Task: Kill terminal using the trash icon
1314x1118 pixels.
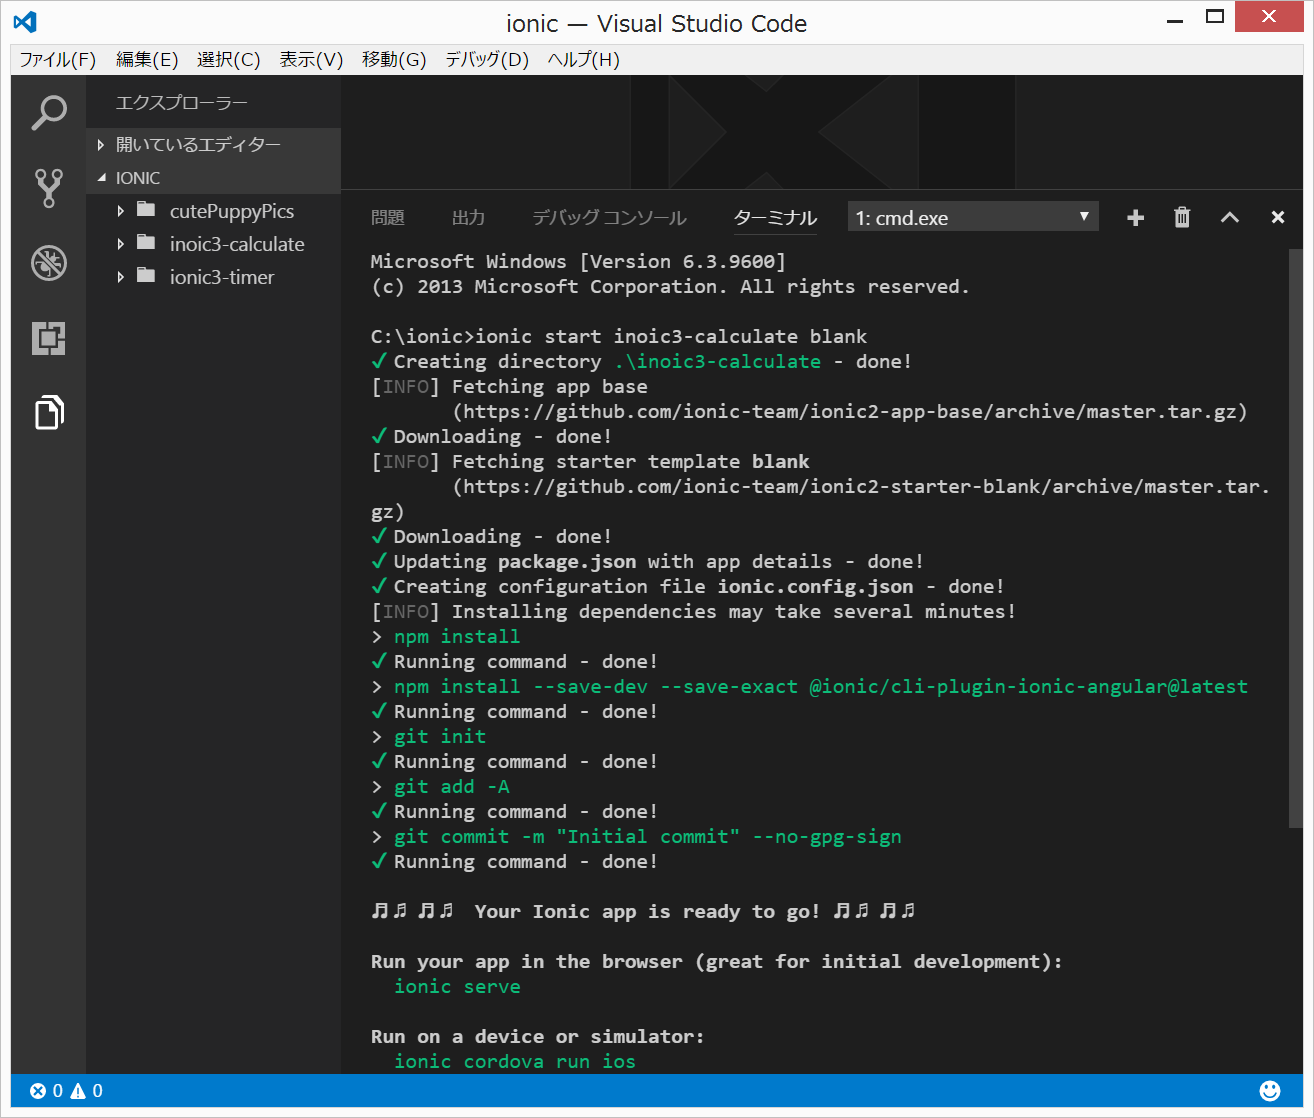Action: (1182, 218)
